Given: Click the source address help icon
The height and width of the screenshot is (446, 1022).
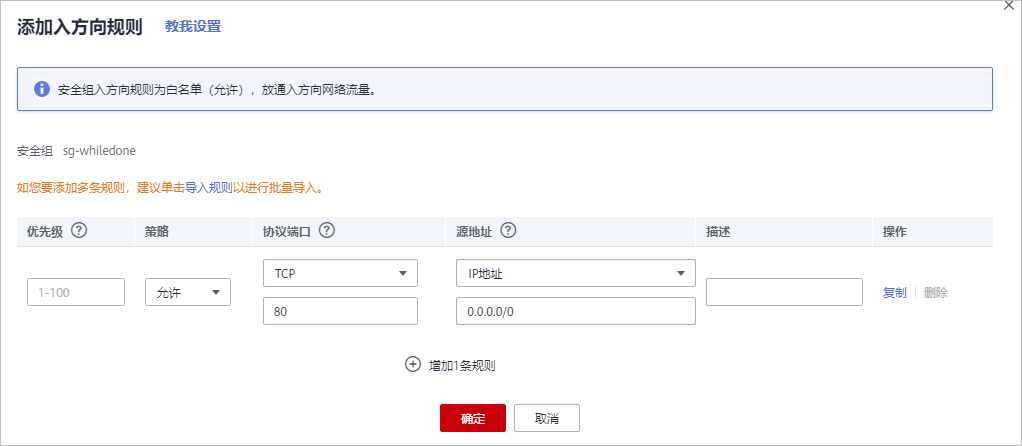Looking at the screenshot, I should tap(508, 231).
